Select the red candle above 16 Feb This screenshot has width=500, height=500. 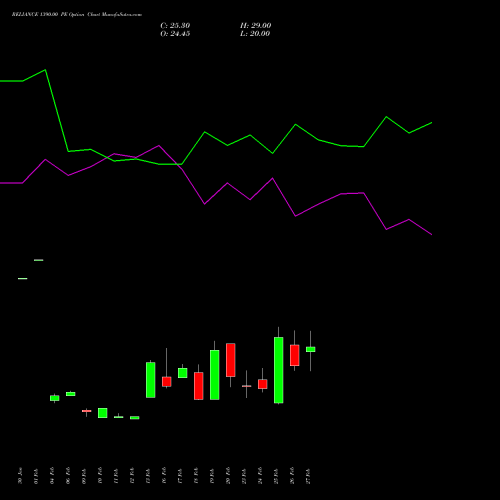167,382
